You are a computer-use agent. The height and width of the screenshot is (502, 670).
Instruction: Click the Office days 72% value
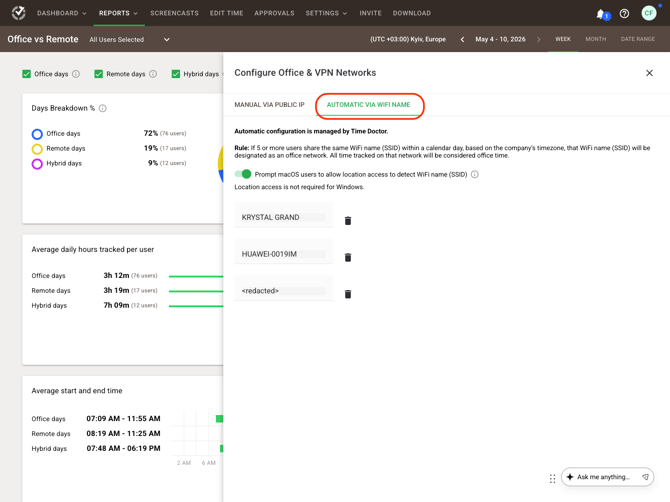[x=151, y=133]
